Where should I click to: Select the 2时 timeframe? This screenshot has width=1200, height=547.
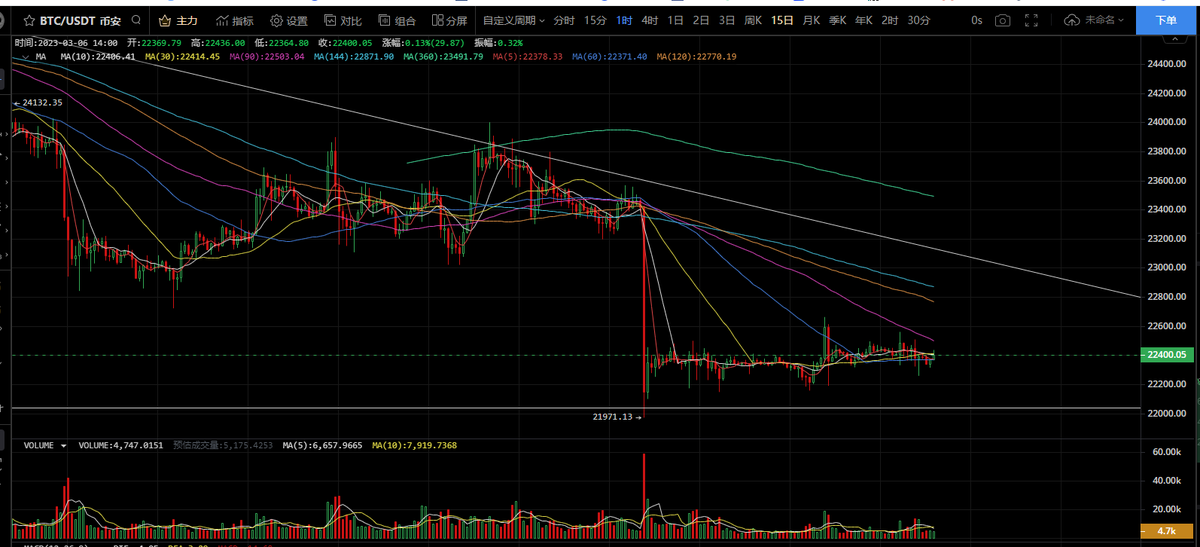click(x=890, y=20)
